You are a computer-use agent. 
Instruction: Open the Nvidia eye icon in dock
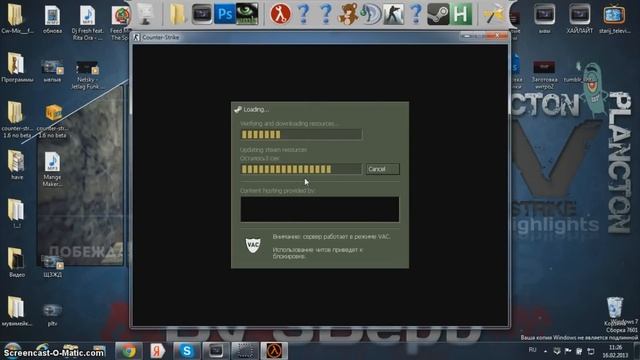pos(247,14)
